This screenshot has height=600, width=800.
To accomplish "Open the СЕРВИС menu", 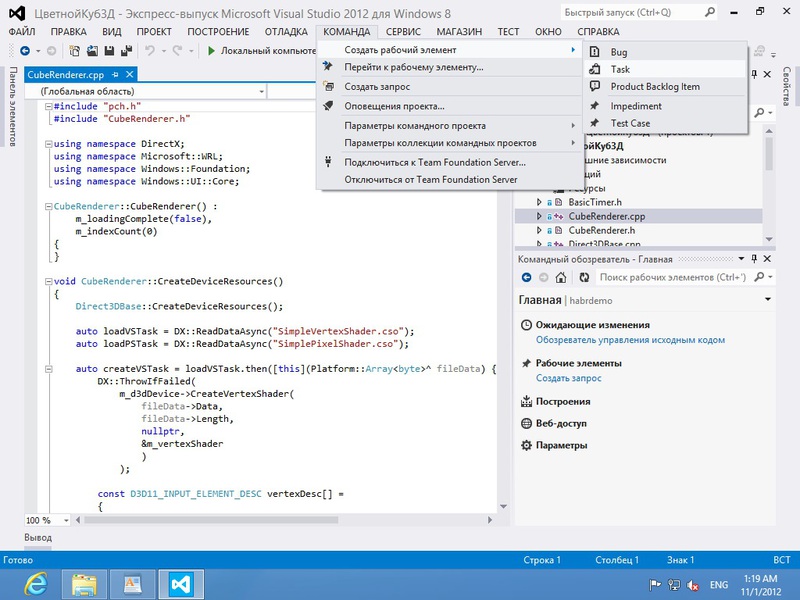I will tap(403, 32).
